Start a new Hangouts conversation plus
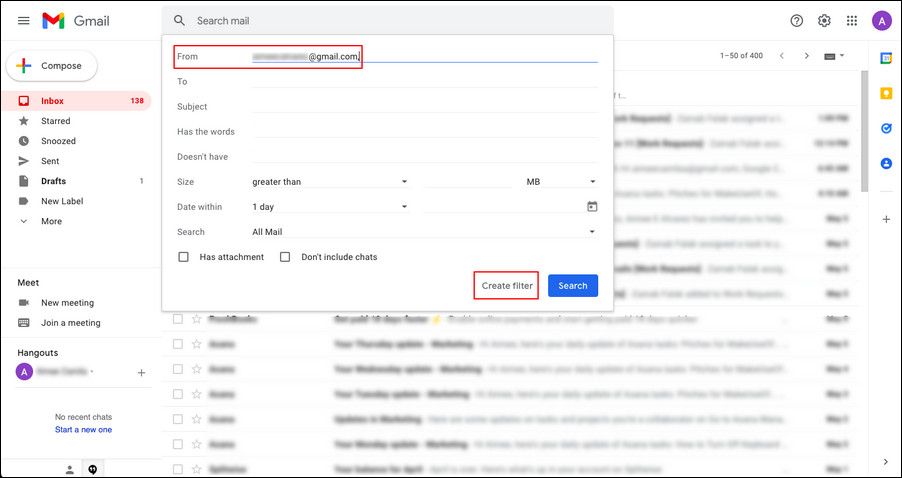The width and height of the screenshot is (902, 478). (141, 373)
